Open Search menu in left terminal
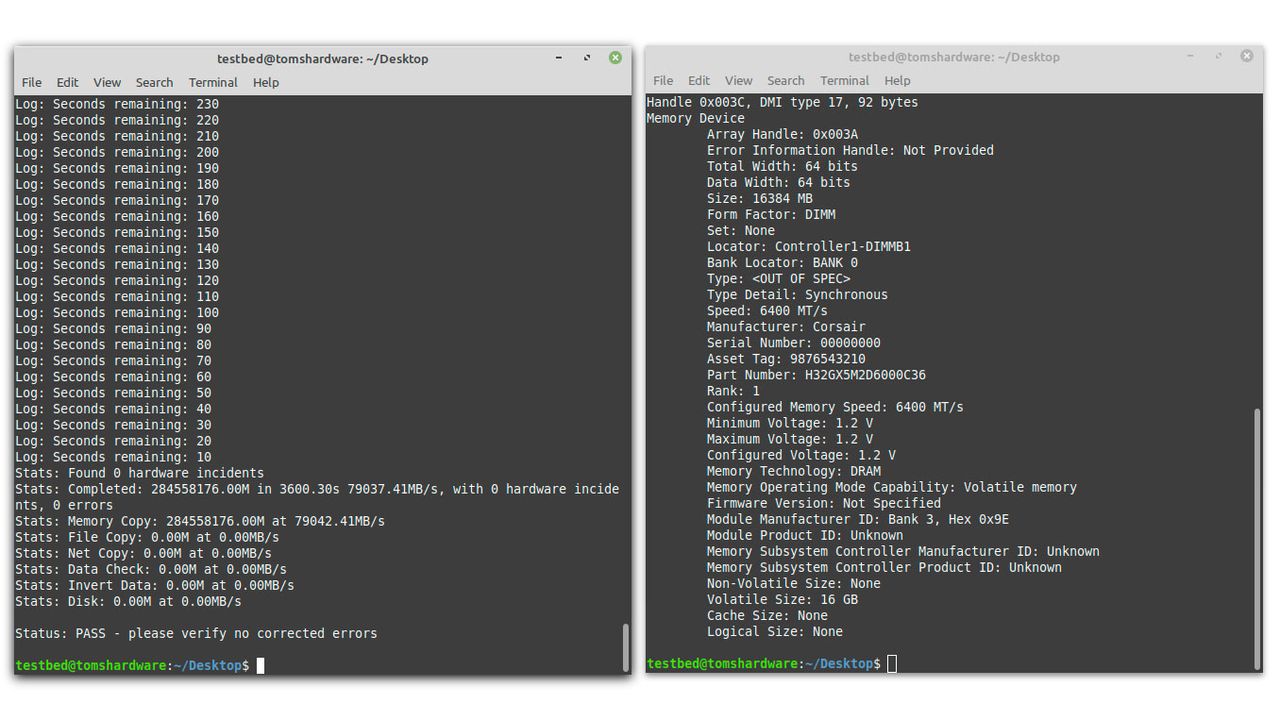This screenshot has width=1280, height=720. coord(154,82)
